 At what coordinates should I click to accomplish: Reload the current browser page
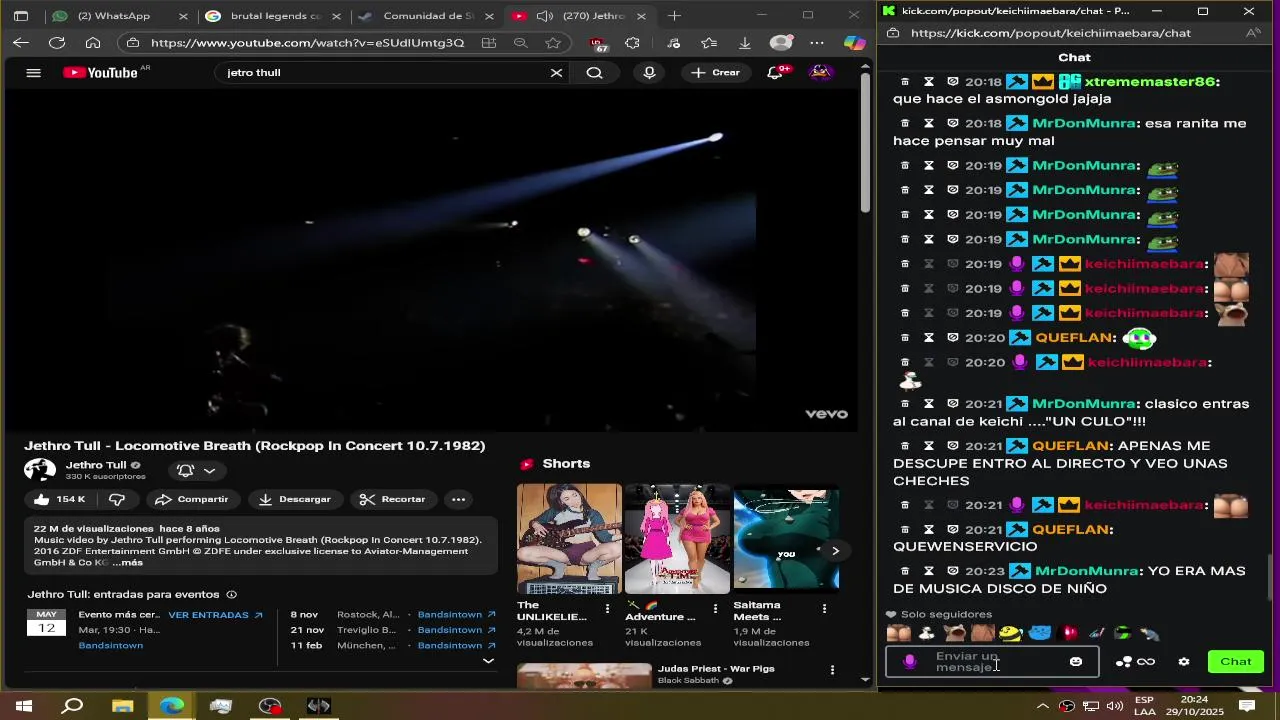click(57, 43)
